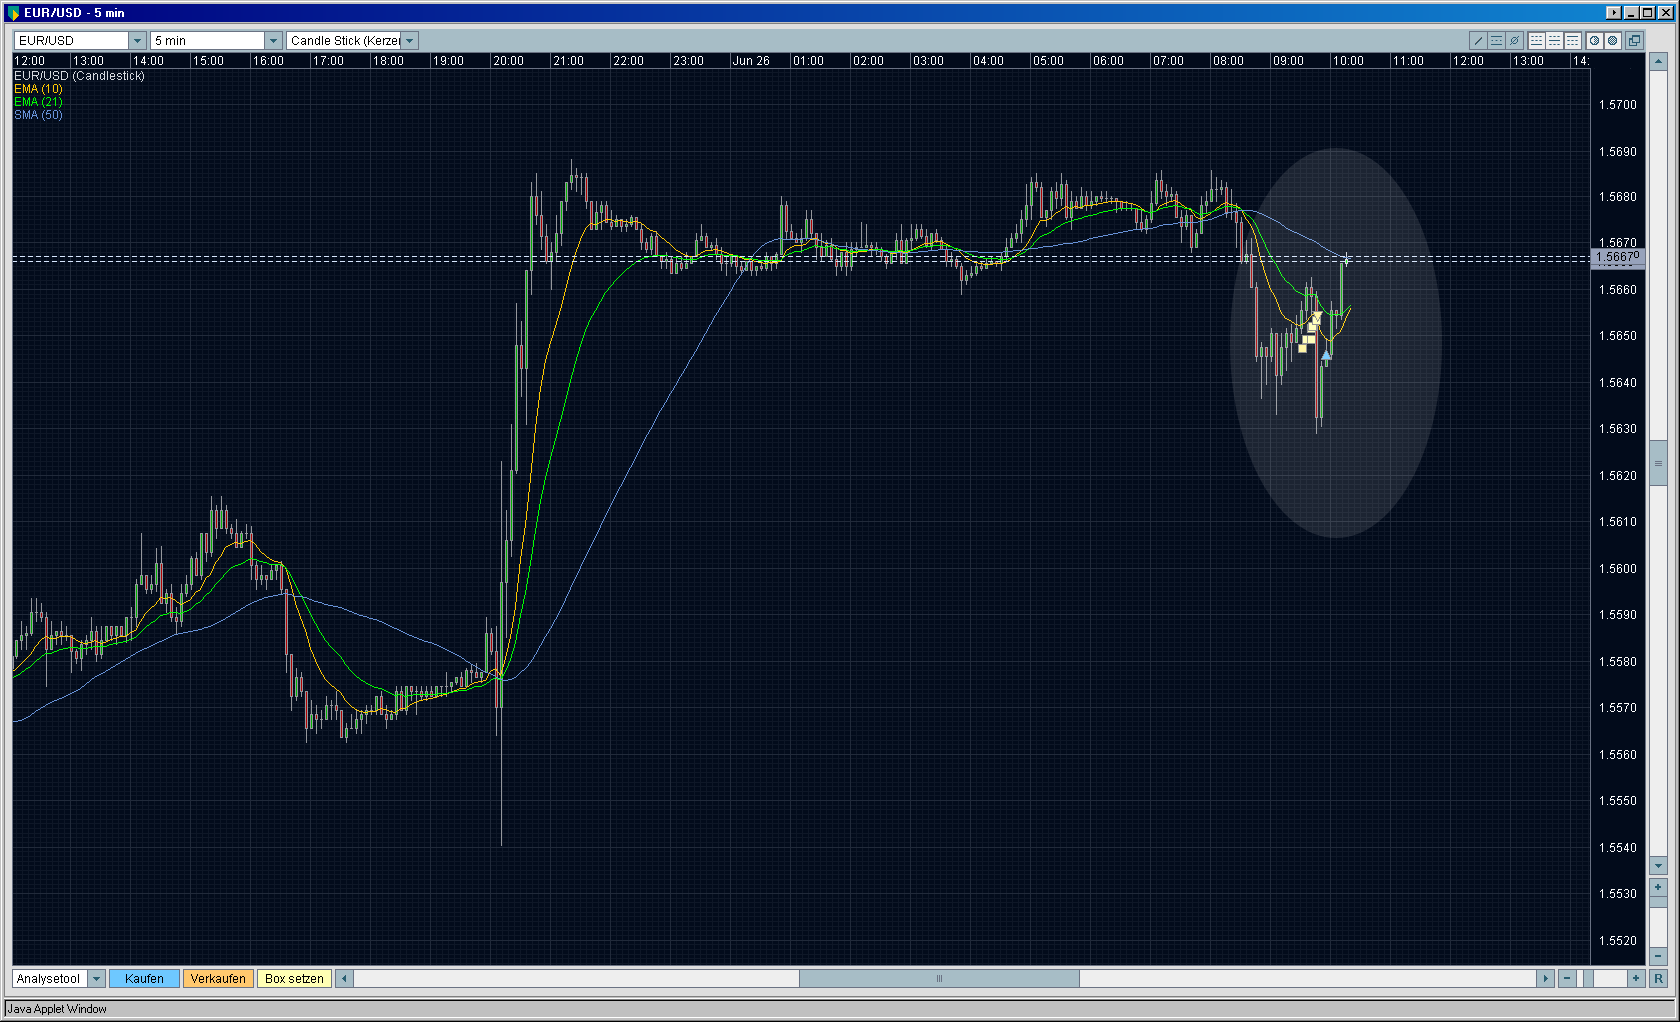
Task: Toggle the half-shaded octagon button
Action: point(1595,41)
